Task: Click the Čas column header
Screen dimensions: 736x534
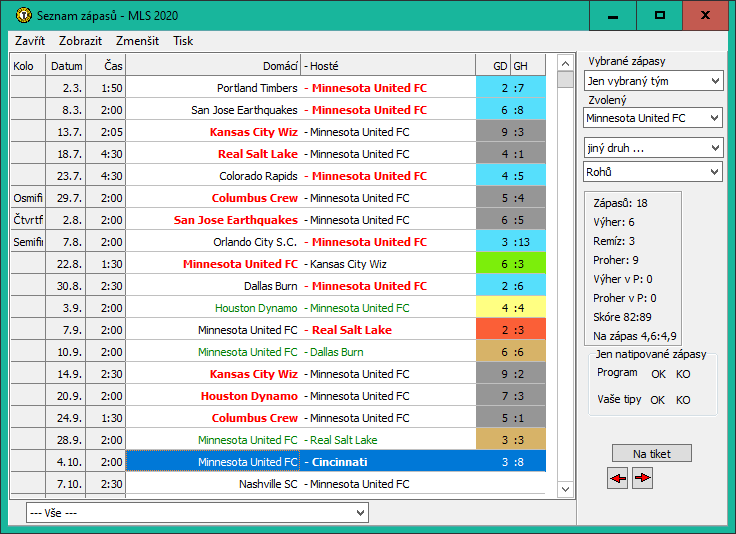Action: (x=106, y=66)
